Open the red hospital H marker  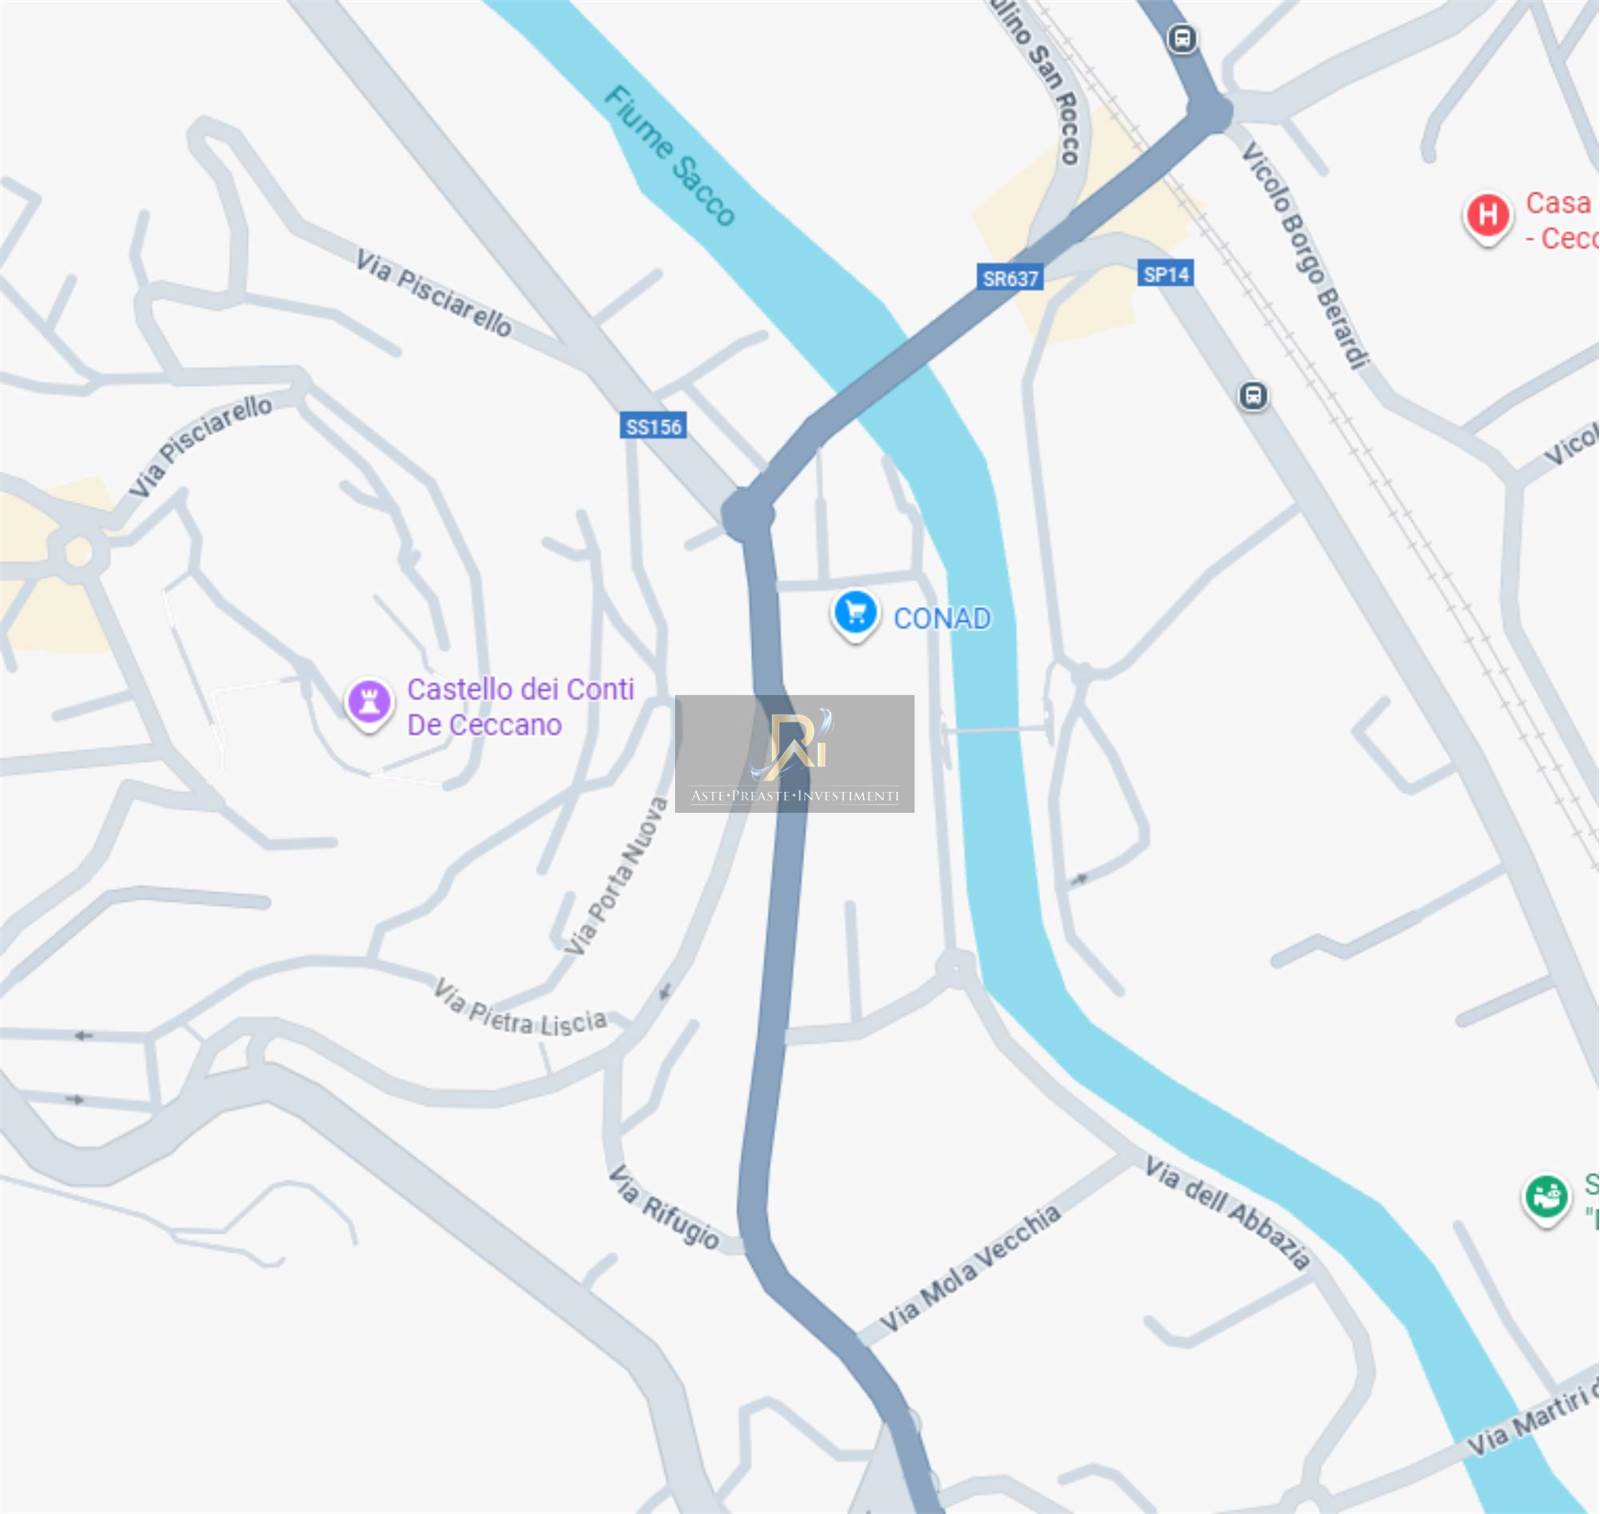[1487, 218]
